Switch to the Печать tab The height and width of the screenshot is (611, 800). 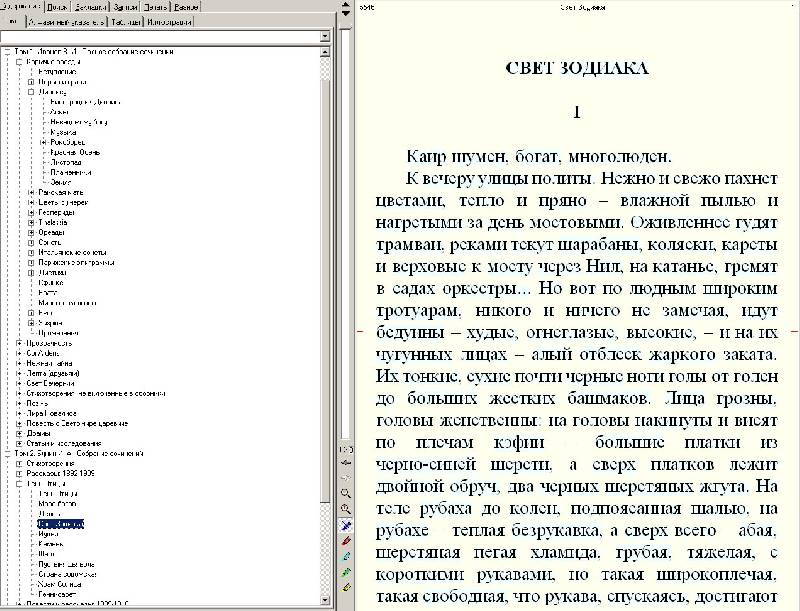click(155, 7)
